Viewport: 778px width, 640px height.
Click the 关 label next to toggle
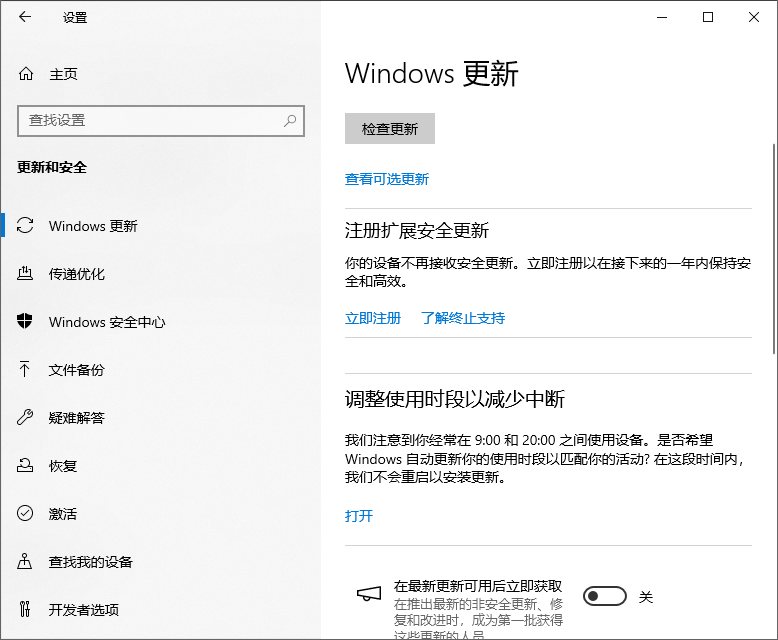646,597
